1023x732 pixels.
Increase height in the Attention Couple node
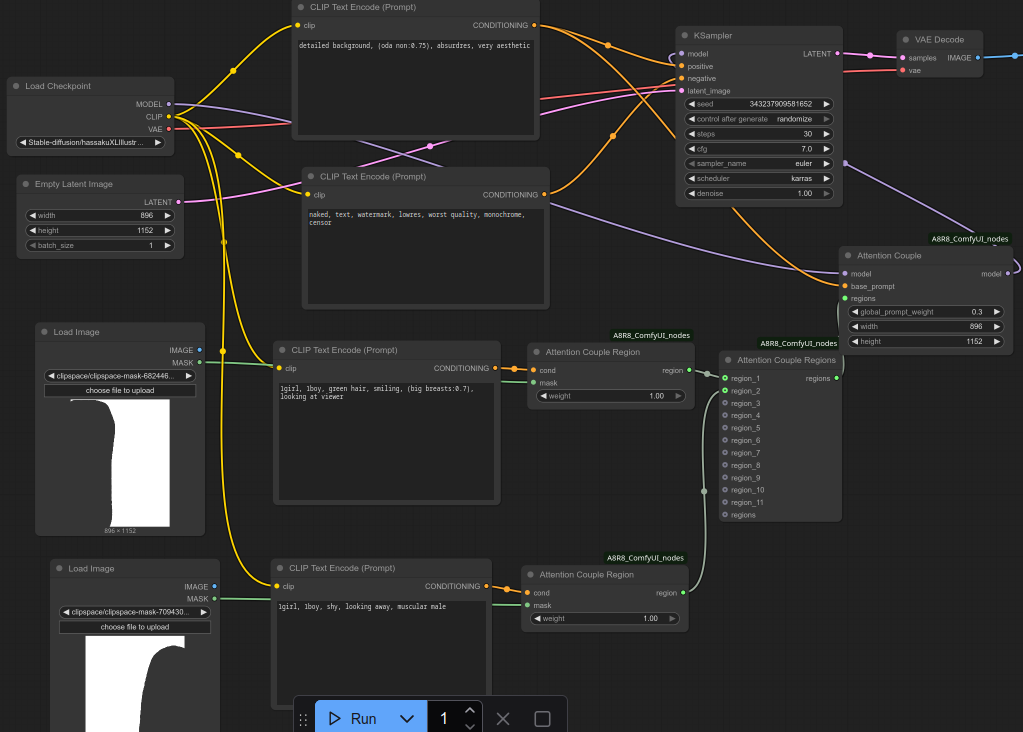pyautogui.click(x=997, y=341)
